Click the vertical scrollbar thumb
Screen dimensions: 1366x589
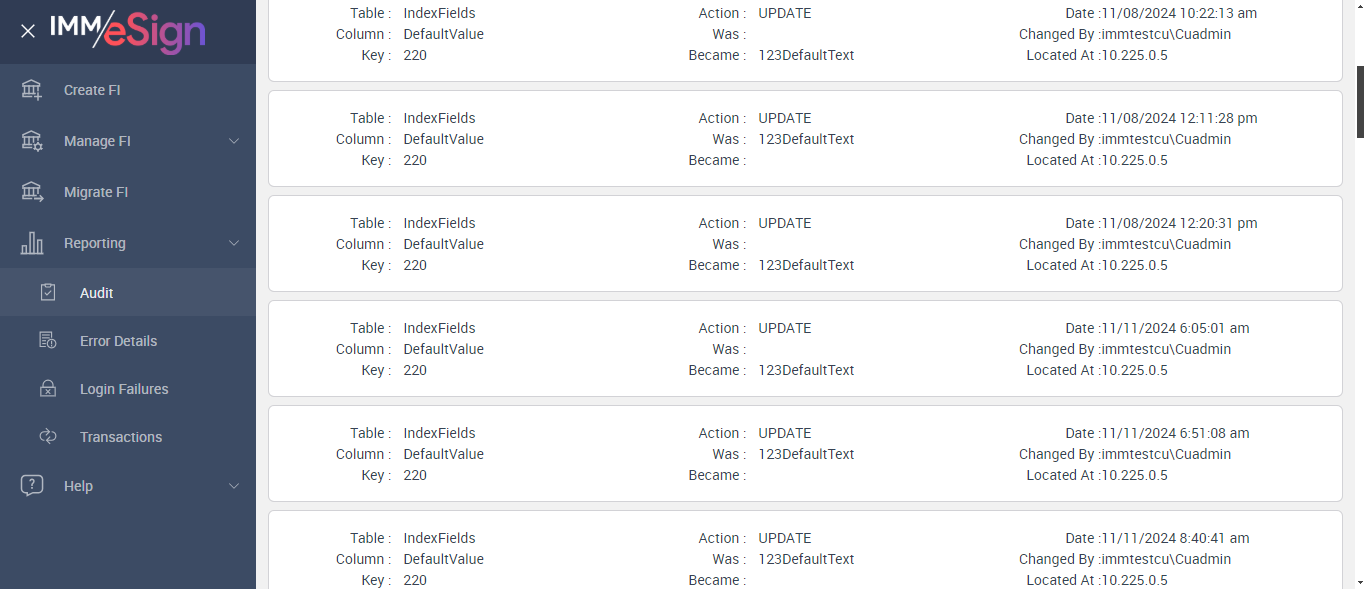click(1360, 100)
